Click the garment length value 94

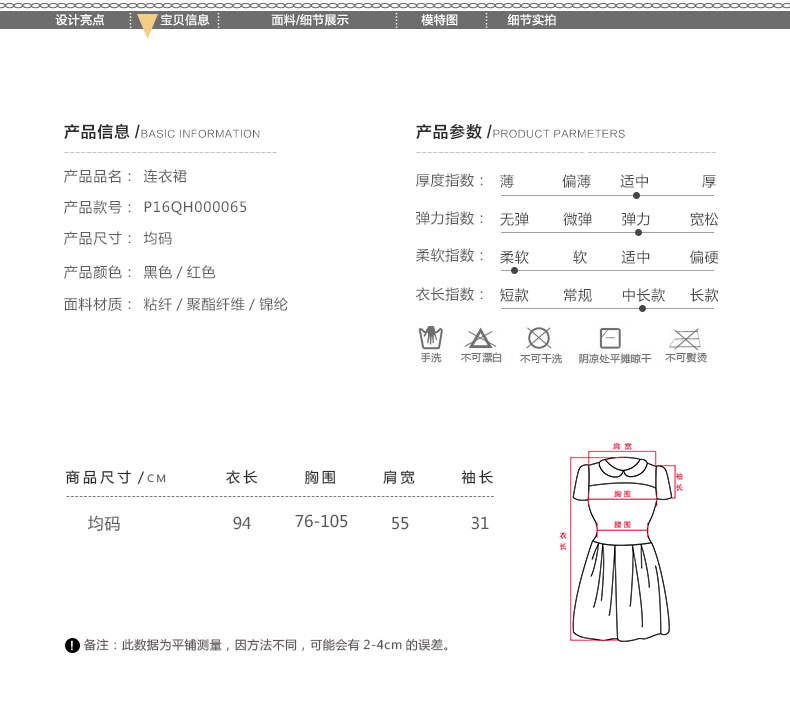coord(242,523)
